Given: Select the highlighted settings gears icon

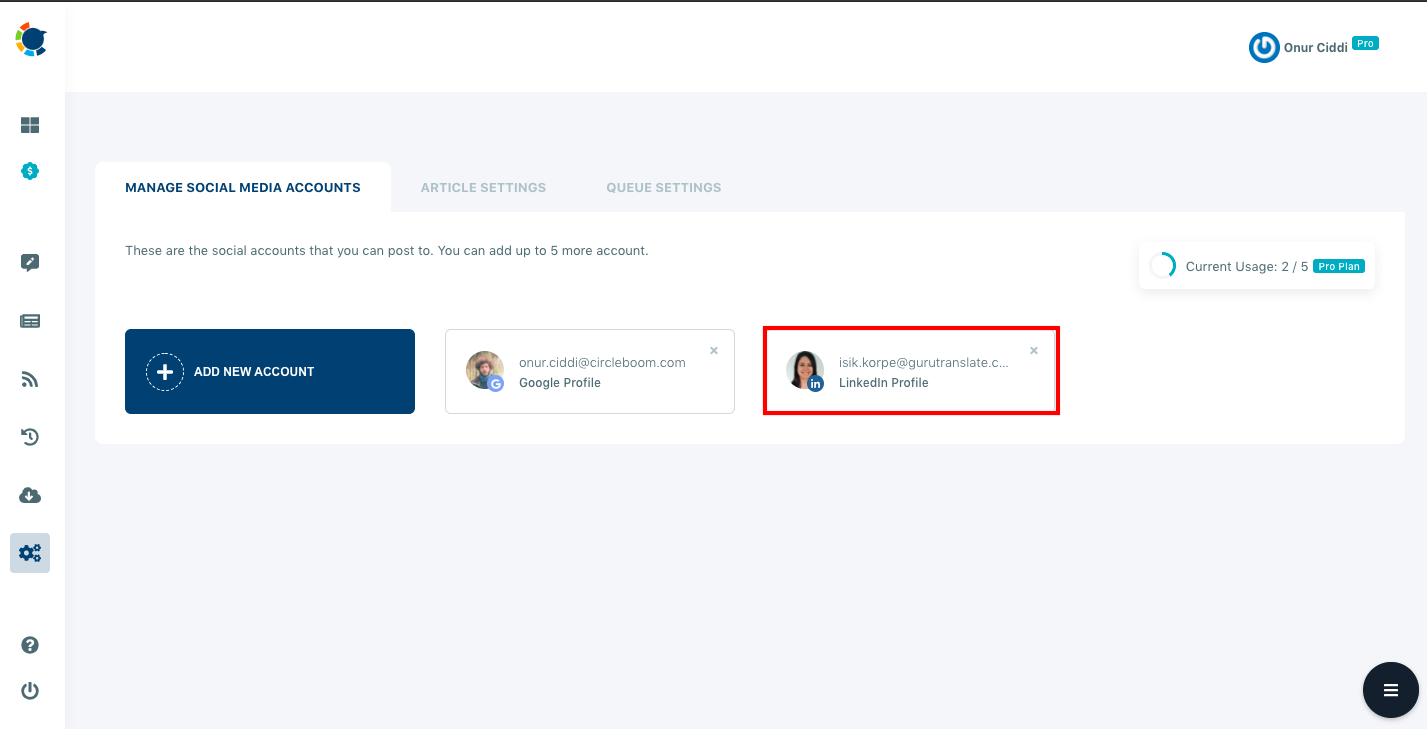Looking at the screenshot, I should [30, 552].
